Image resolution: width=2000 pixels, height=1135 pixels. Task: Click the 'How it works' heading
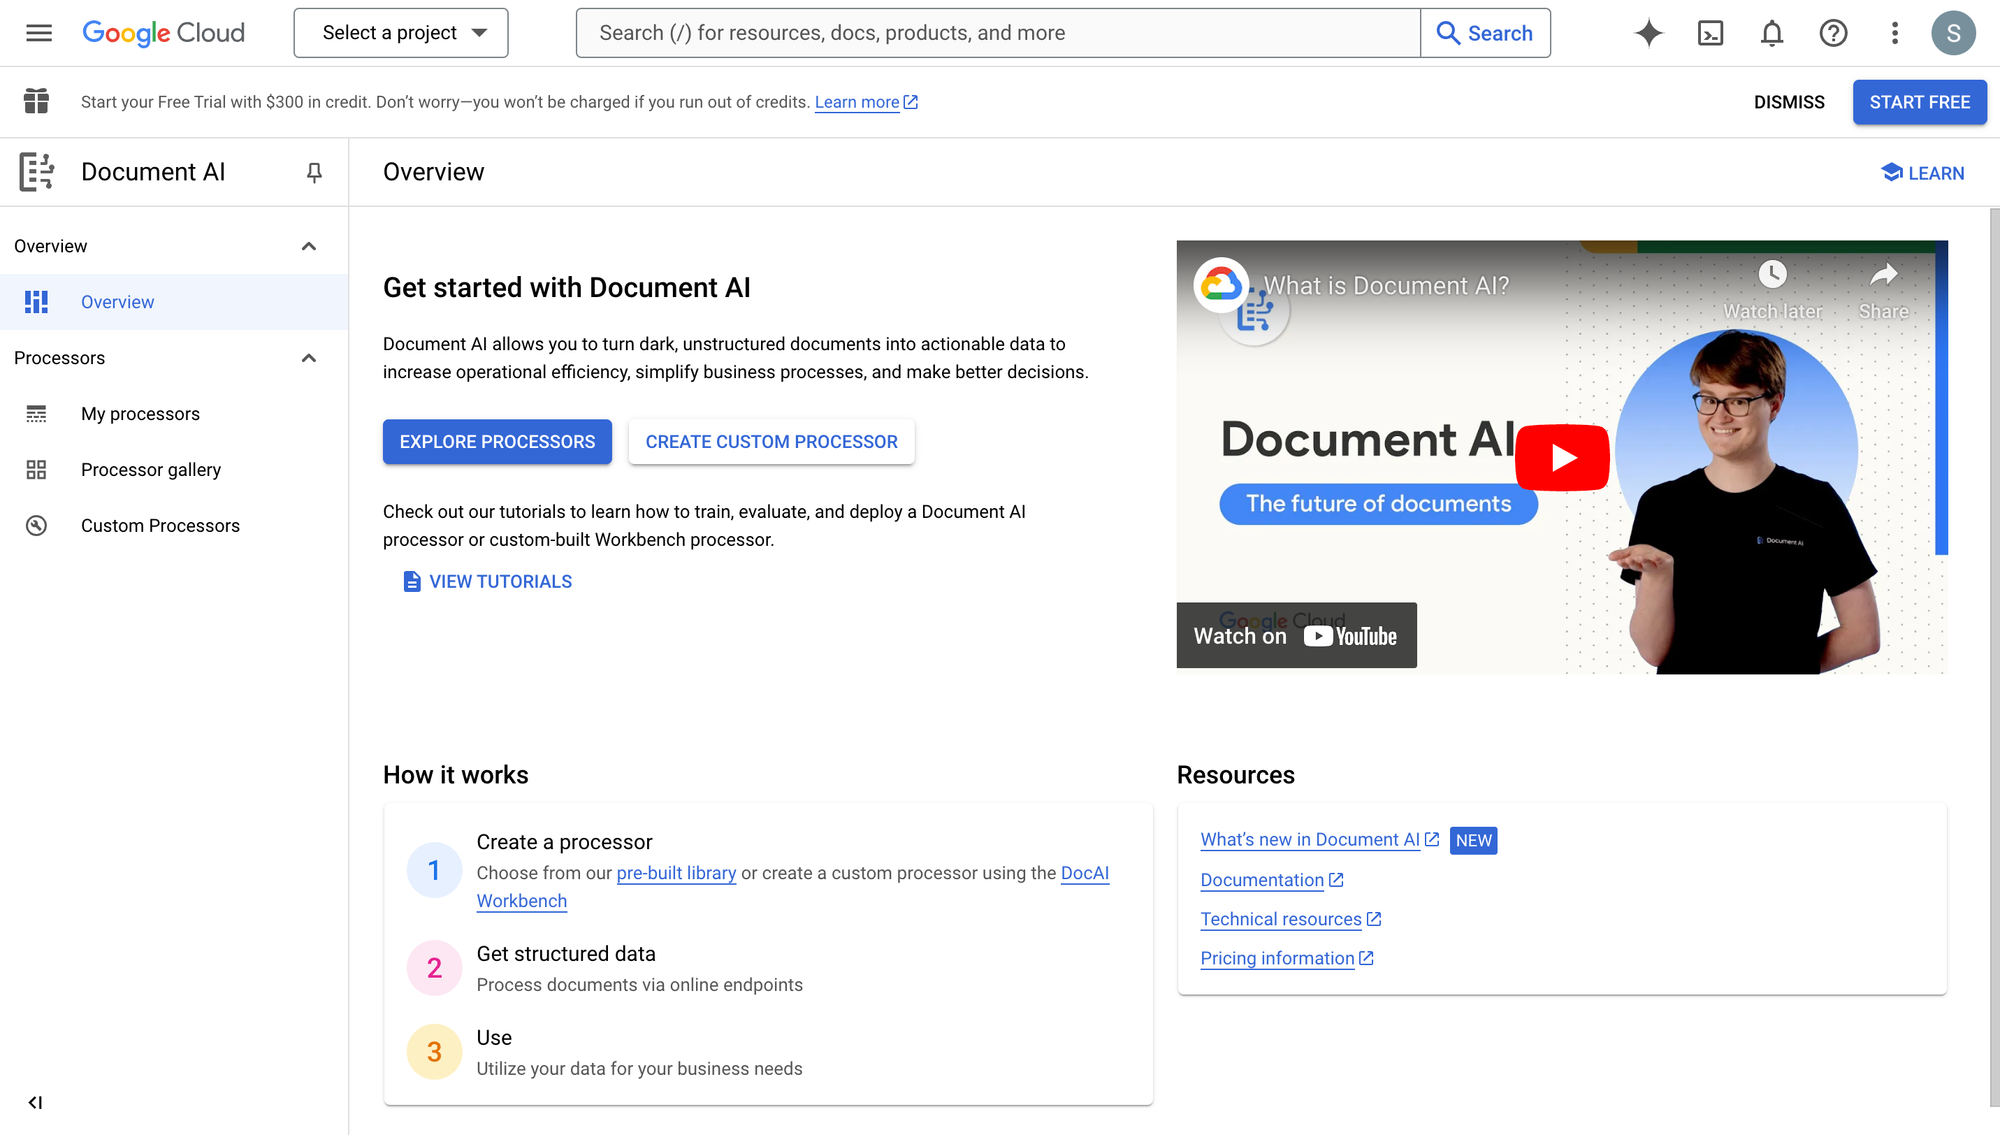click(455, 775)
